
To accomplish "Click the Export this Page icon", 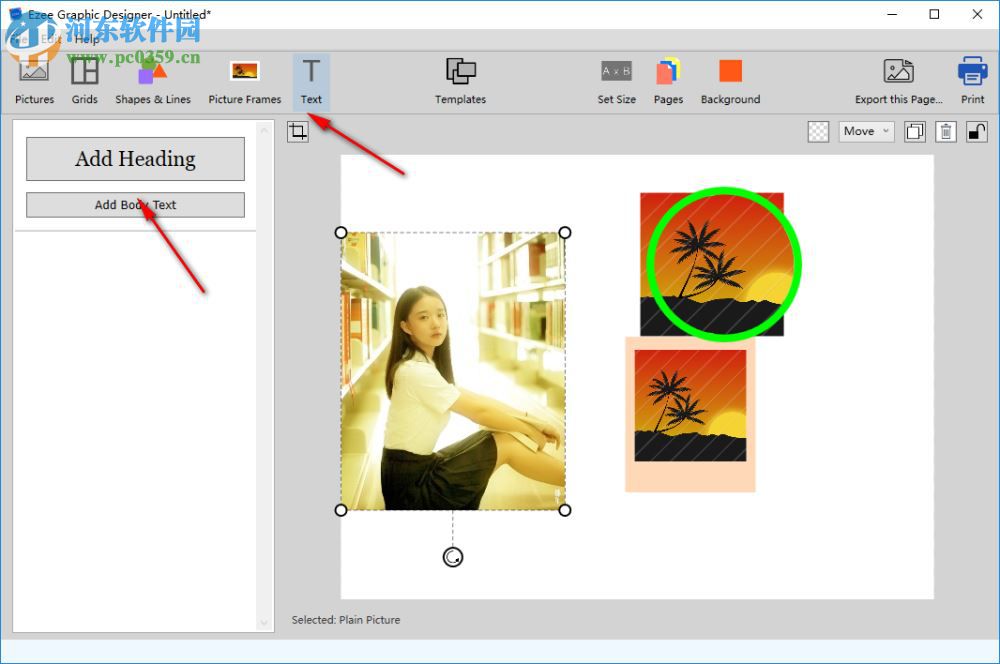I will (897, 80).
